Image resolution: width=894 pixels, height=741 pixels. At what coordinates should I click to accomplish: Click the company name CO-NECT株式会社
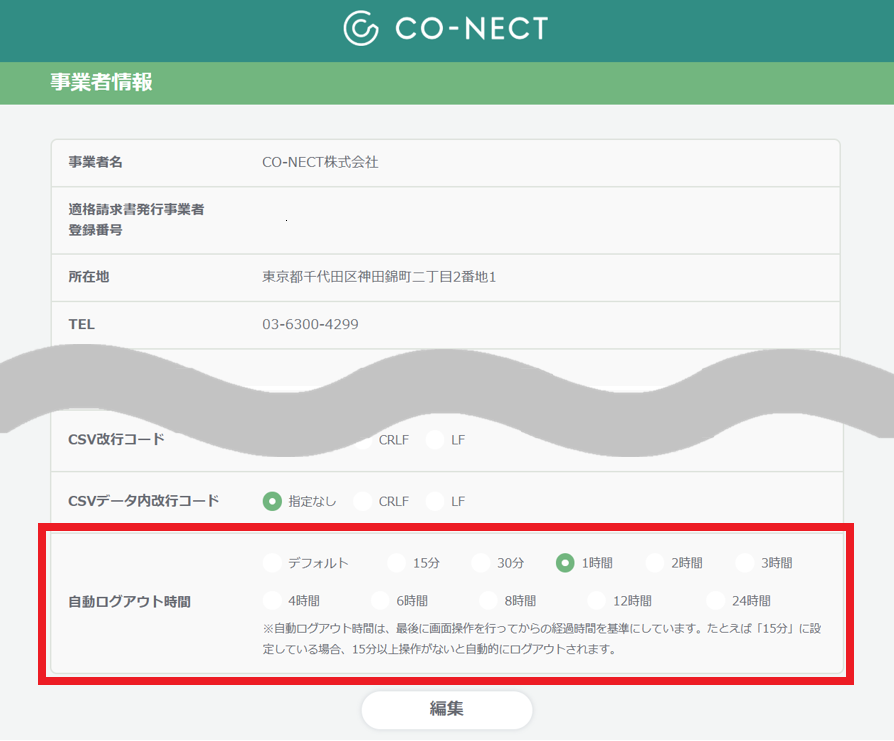(x=320, y=162)
